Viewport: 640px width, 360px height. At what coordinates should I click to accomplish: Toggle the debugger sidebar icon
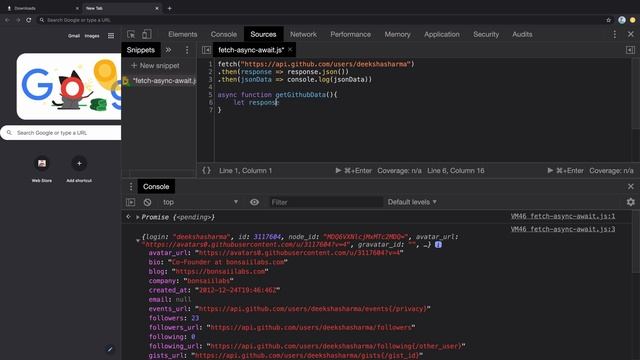(630, 50)
